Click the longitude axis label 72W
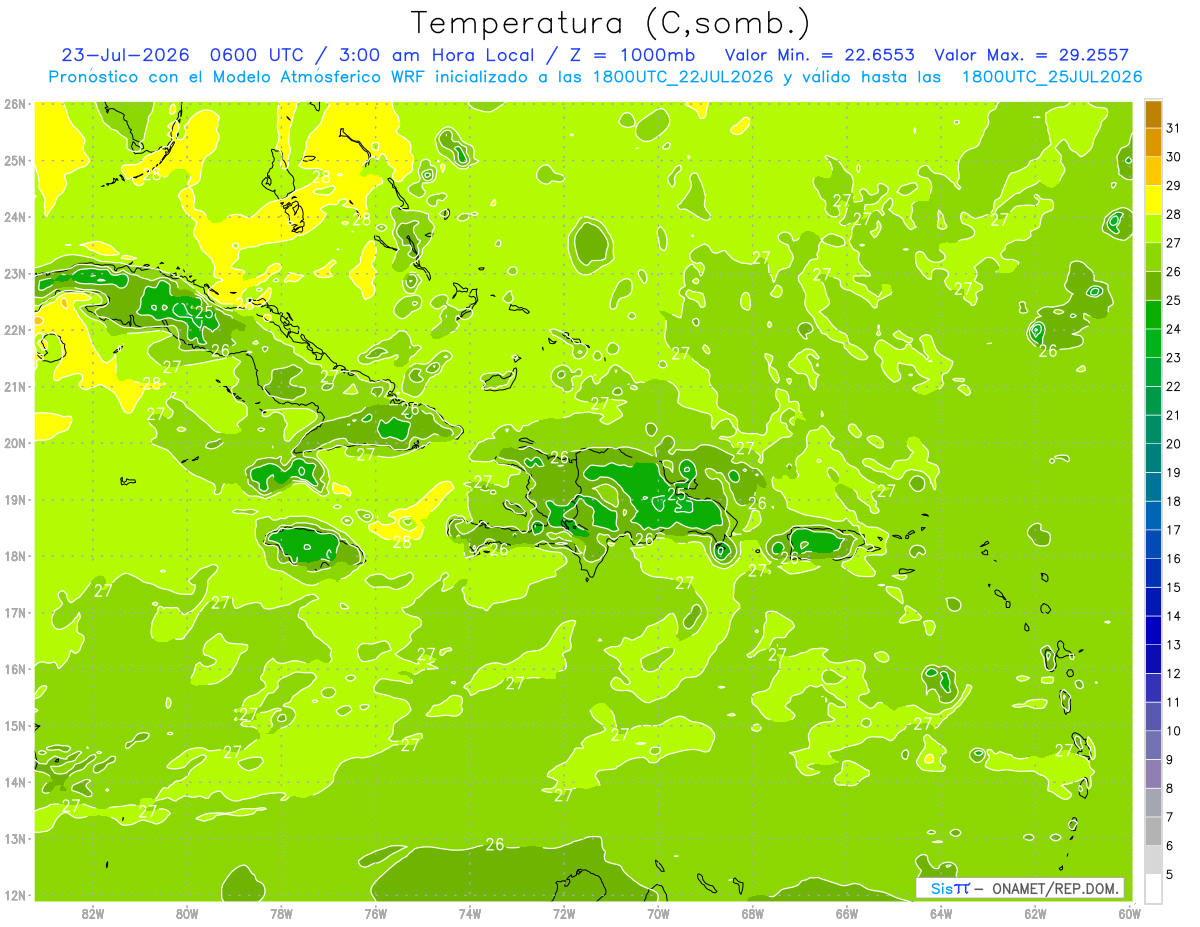 coord(564,913)
